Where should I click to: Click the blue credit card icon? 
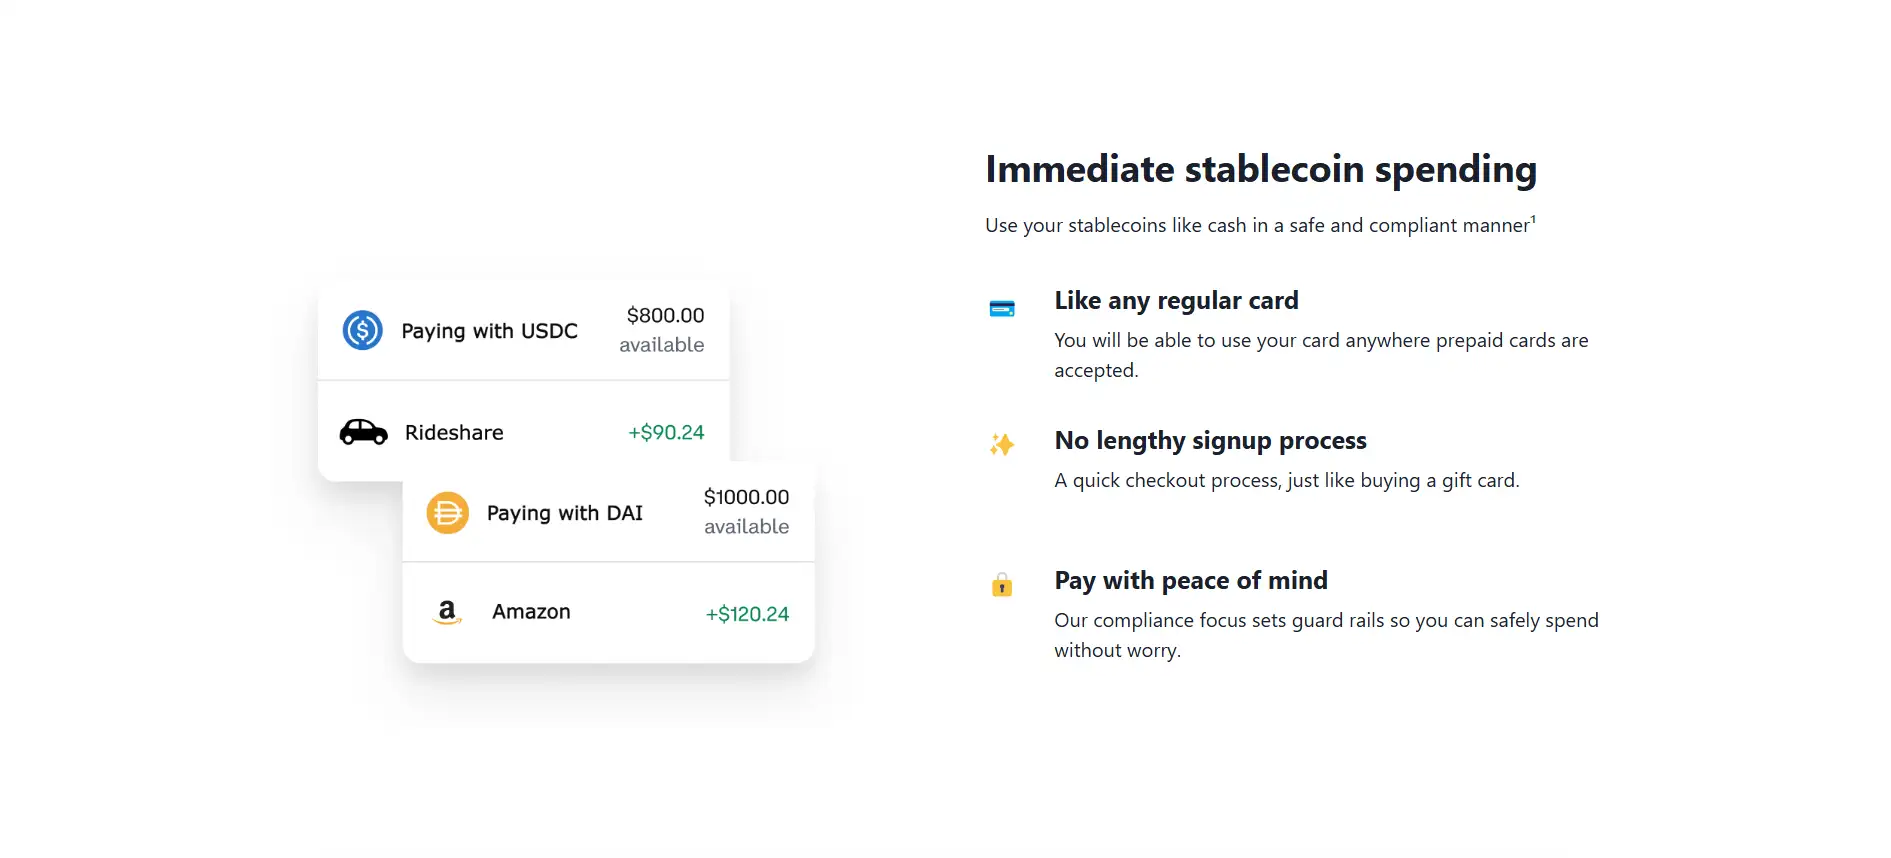1001,309
